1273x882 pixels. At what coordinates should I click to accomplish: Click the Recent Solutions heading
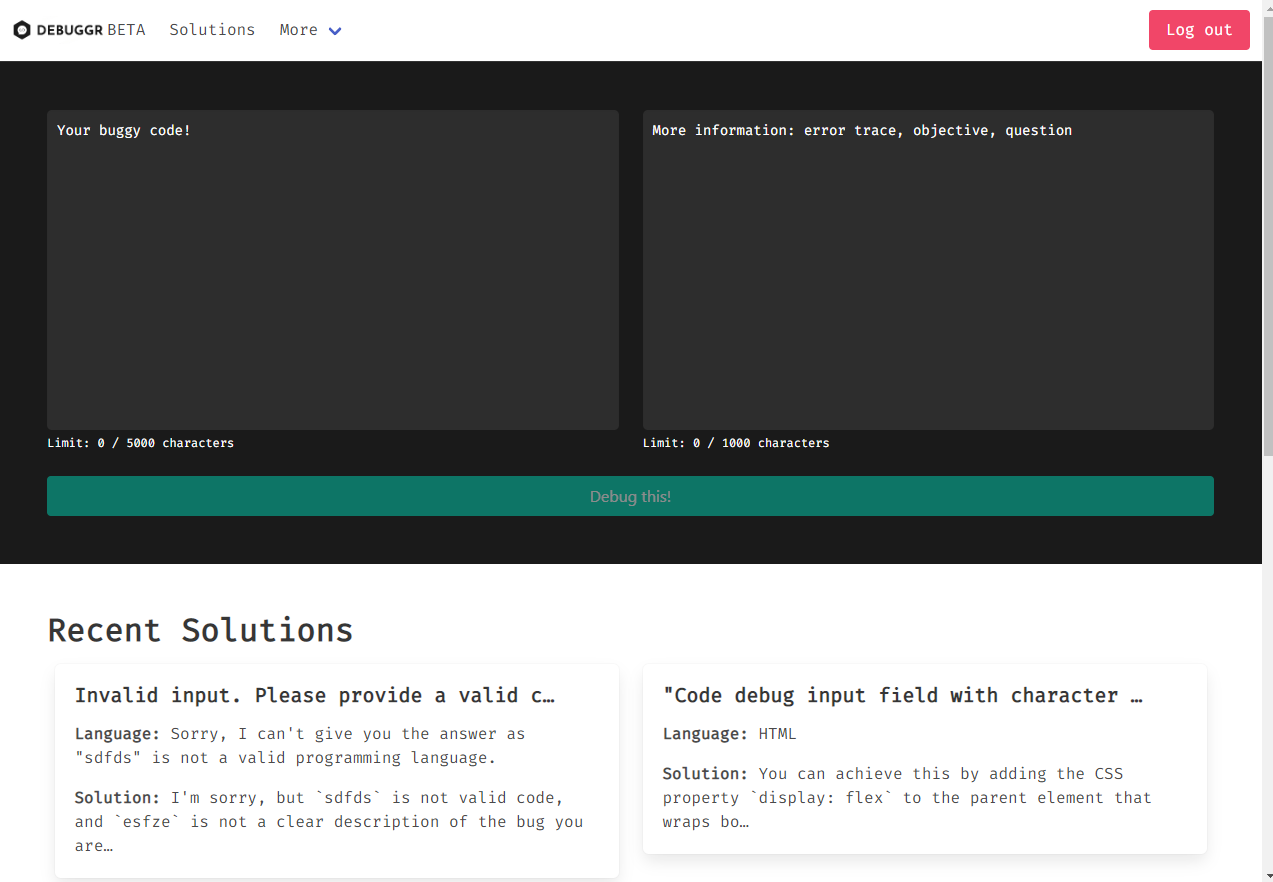pyautogui.click(x=200, y=630)
